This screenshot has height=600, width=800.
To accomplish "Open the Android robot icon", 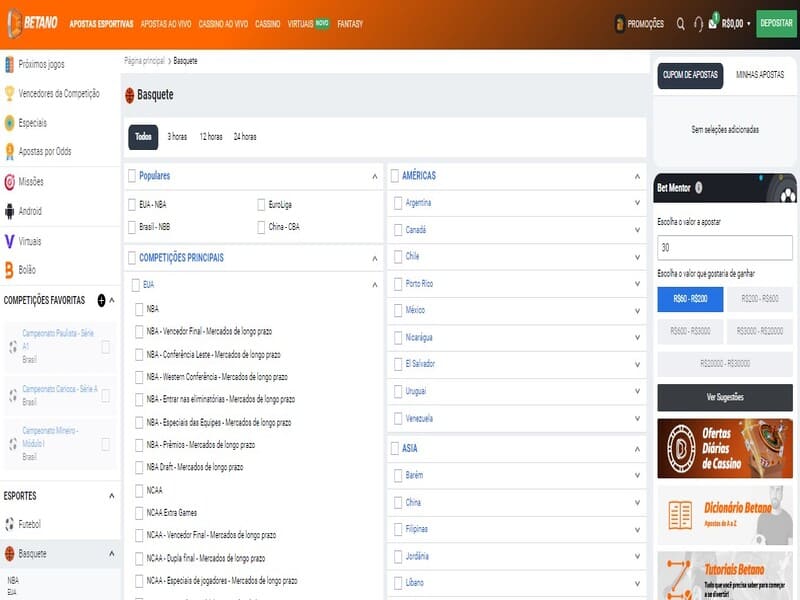I will (9, 211).
